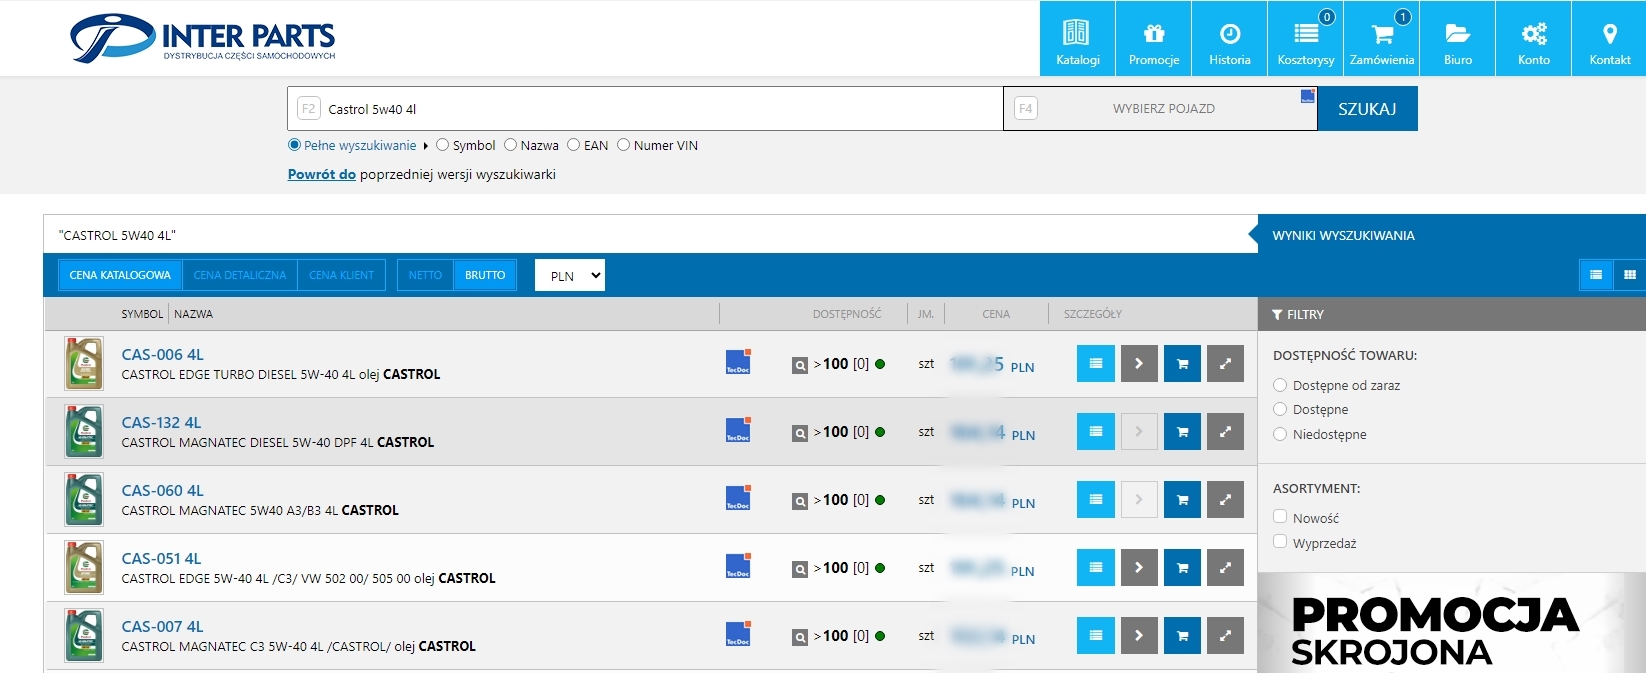Click TecDoc icon for CAS-060 4L

click(x=738, y=498)
